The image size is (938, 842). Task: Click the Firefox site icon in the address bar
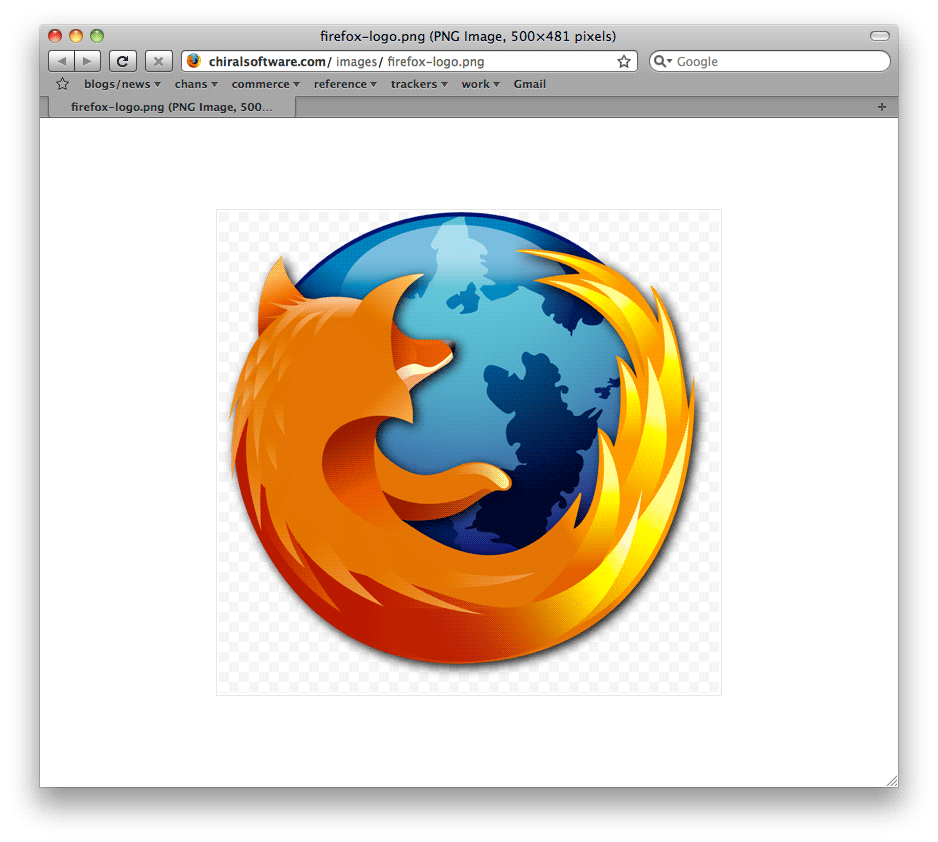click(x=193, y=61)
